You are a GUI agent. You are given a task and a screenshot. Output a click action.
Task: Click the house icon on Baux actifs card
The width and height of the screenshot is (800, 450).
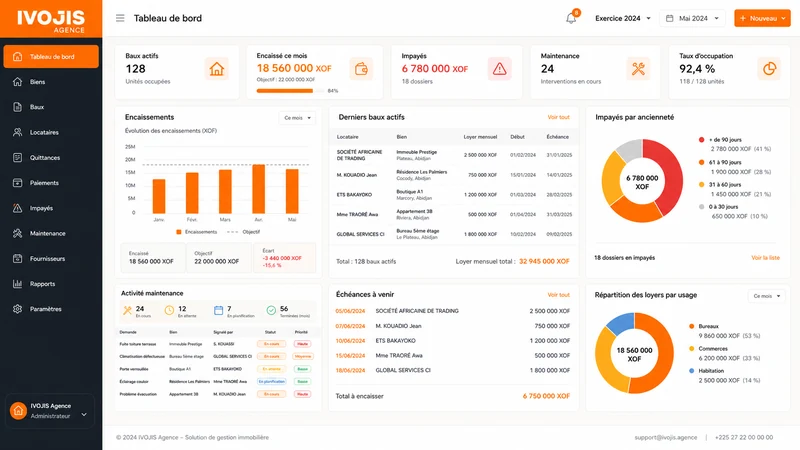[x=217, y=69]
